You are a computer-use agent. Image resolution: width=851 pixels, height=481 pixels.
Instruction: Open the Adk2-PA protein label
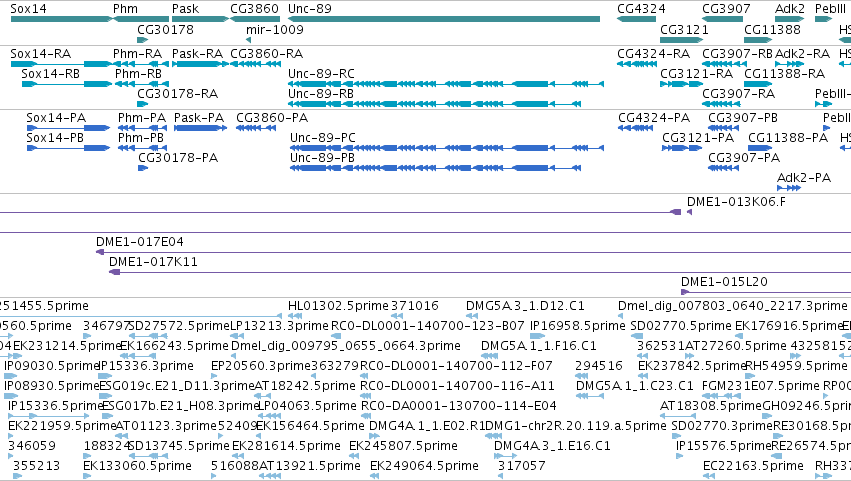(804, 178)
